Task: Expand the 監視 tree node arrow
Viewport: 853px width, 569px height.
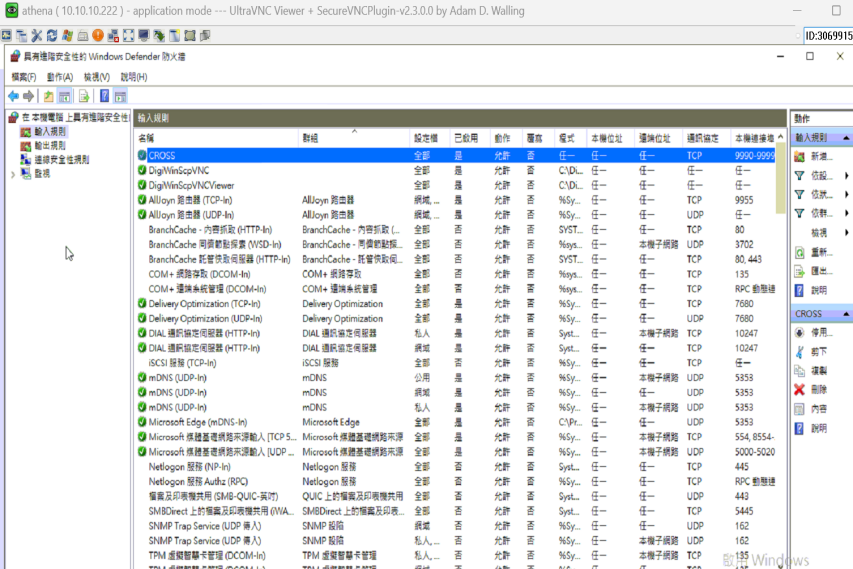Action: [x=13, y=174]
